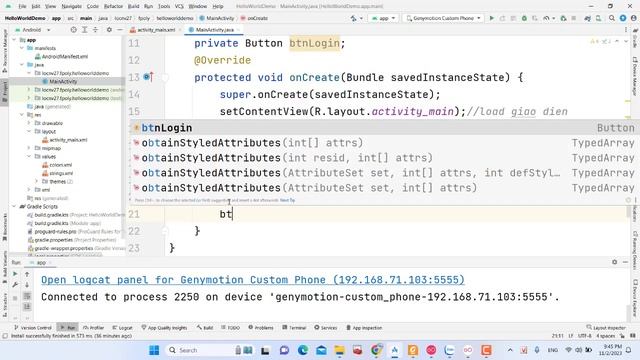Expand the drawable folder

[29, 123]
